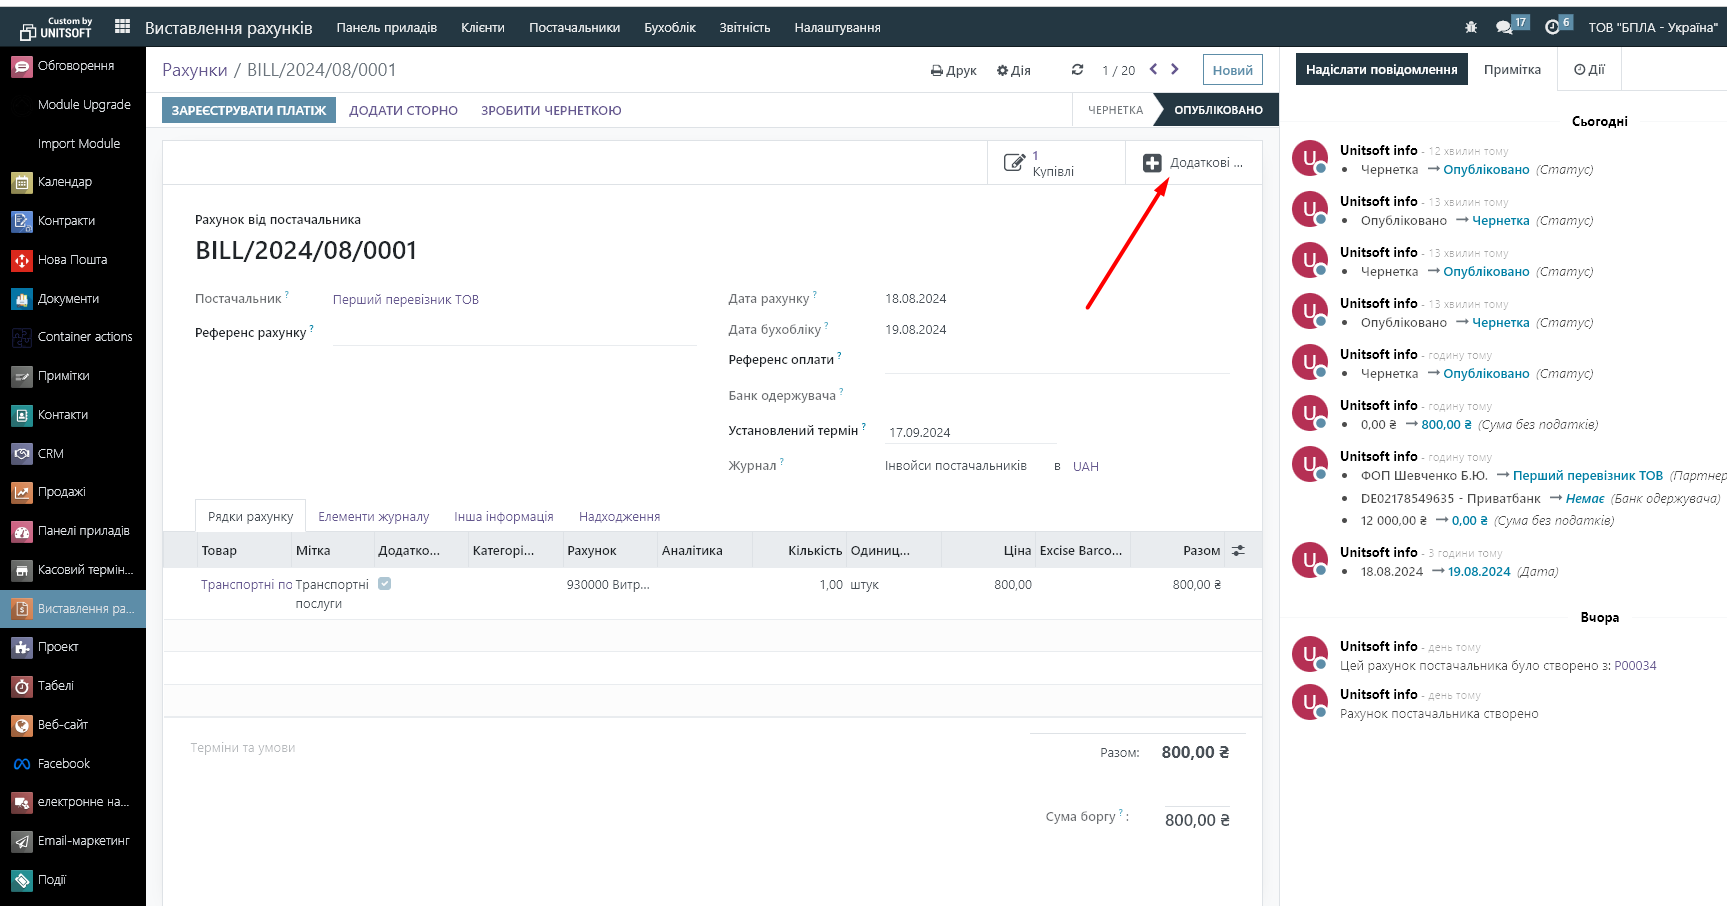Click the Купівлі smart button icon
The image size is (1727, 906).
click(x=1014, y=163)
